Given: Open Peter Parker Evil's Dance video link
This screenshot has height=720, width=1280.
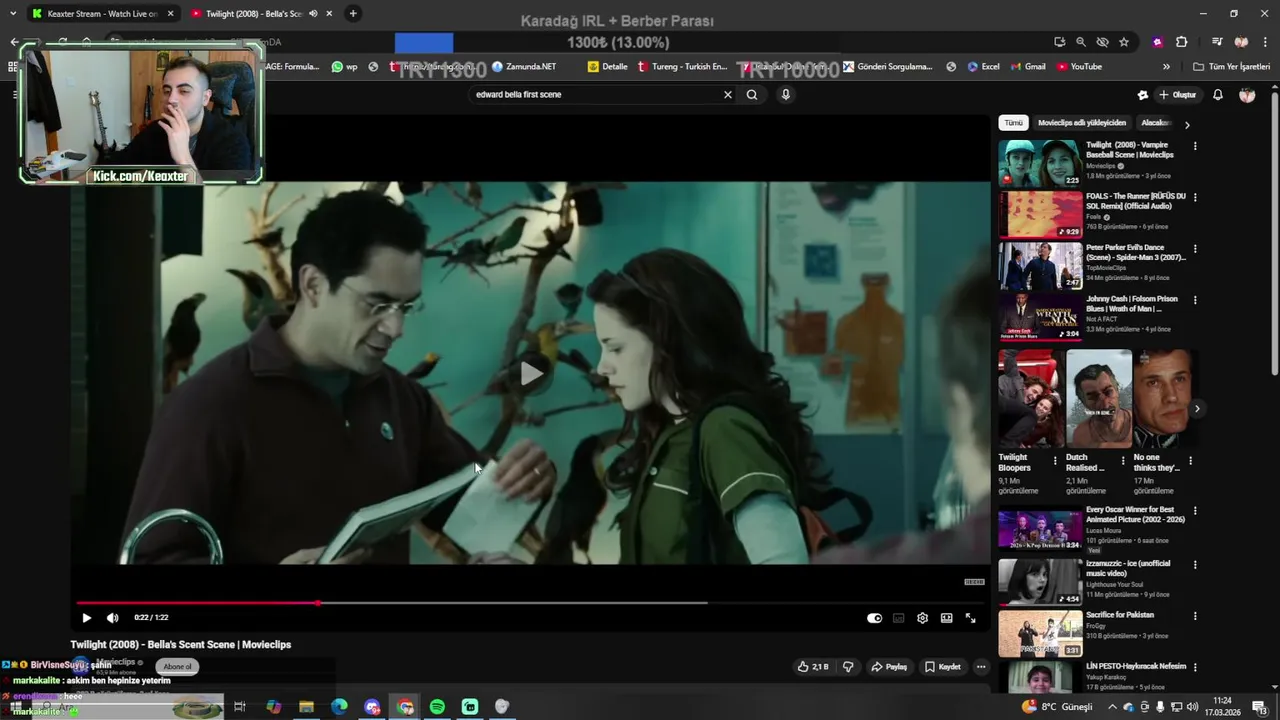Looking at the screenshot, I should click(x=1136, y=252).
